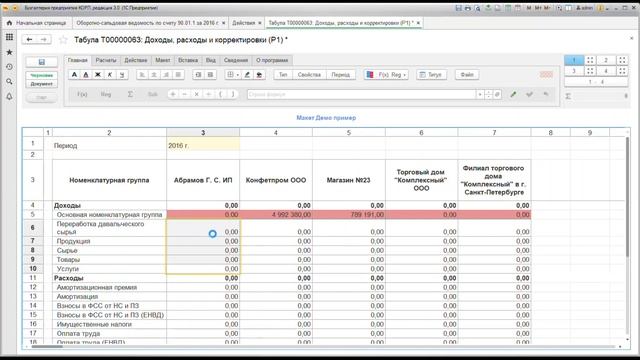Select sheet 2 in the sheet switcher
The image size is (640, 360).
[606, 60]
